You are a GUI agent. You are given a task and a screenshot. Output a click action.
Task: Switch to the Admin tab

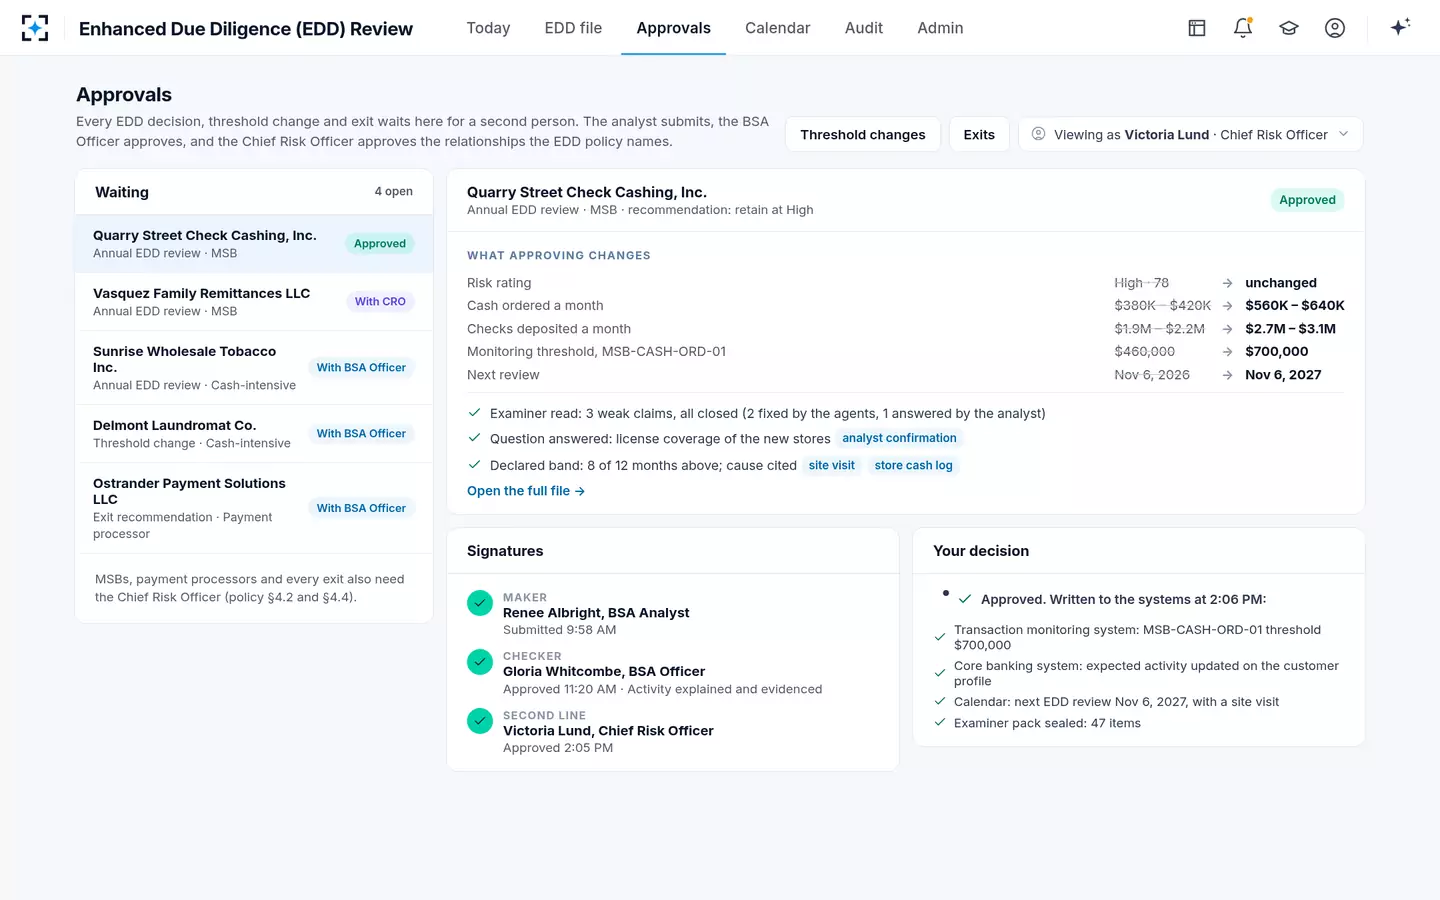tap(940, 28)
